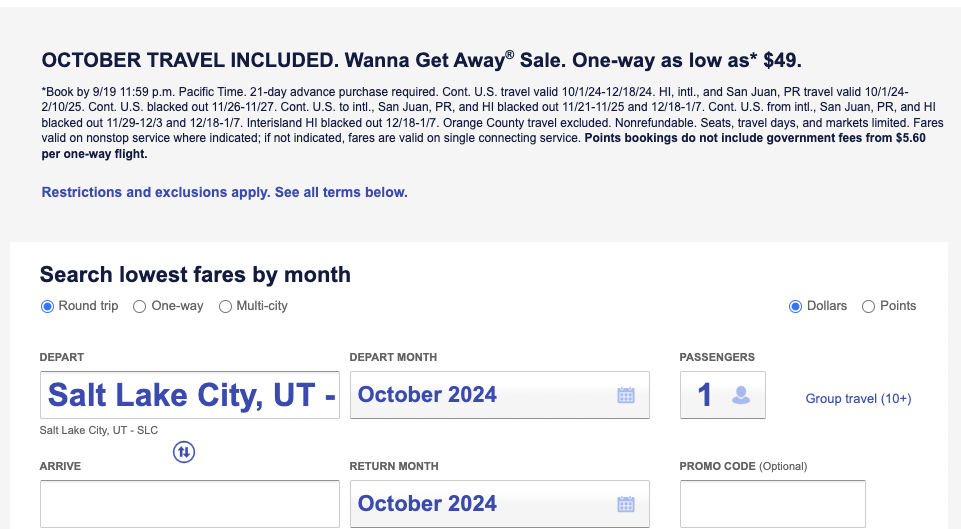This screenshot has width=961, height=529.
Task: Click the passenger silhouette icon
Action: pos(741,395)
